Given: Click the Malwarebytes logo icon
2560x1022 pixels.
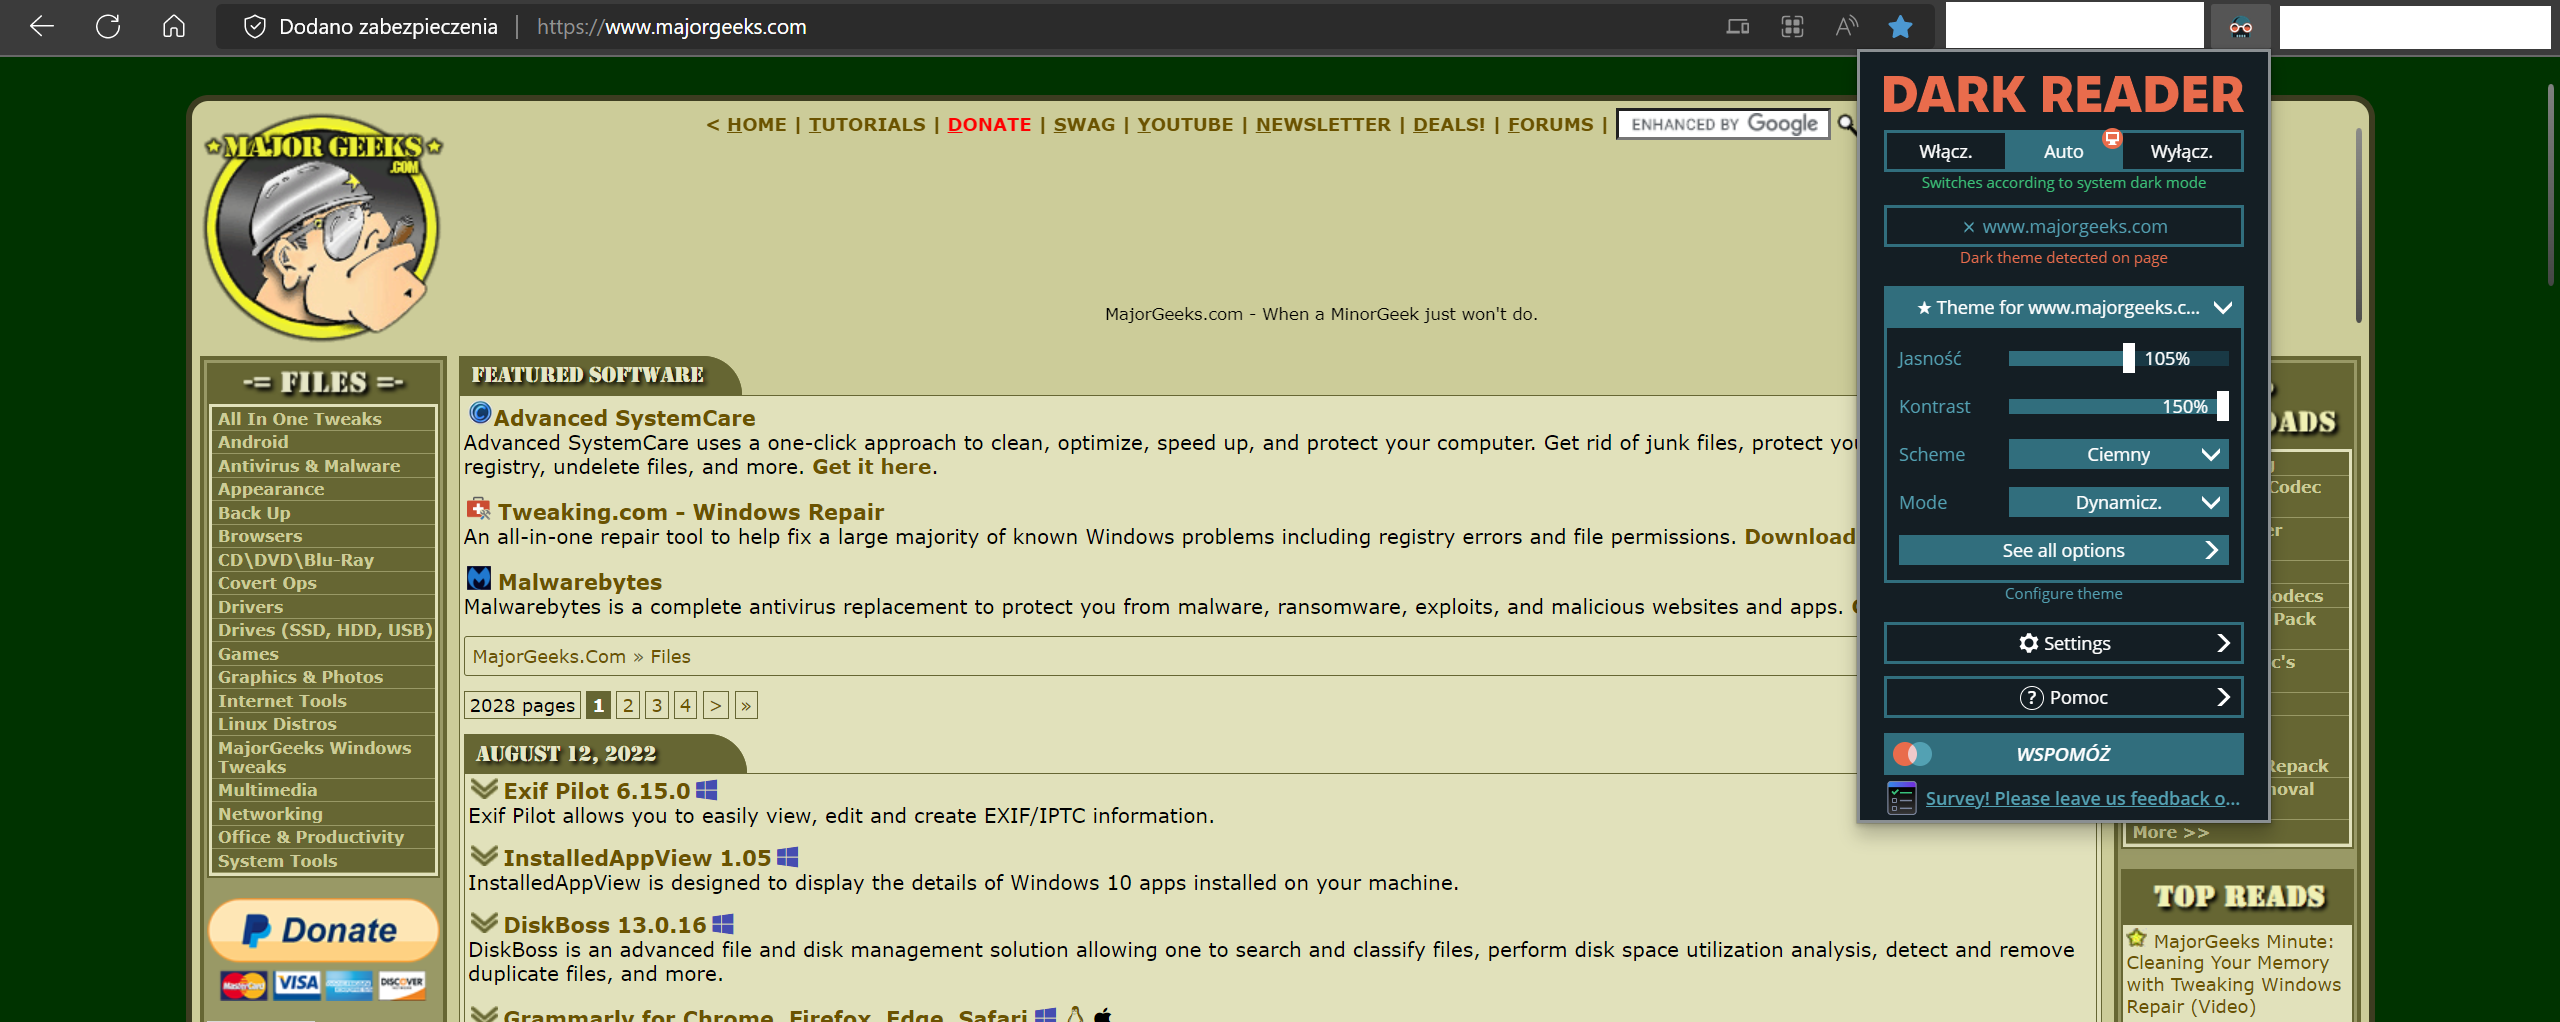Looking at the screenshot, I should 479,578.
